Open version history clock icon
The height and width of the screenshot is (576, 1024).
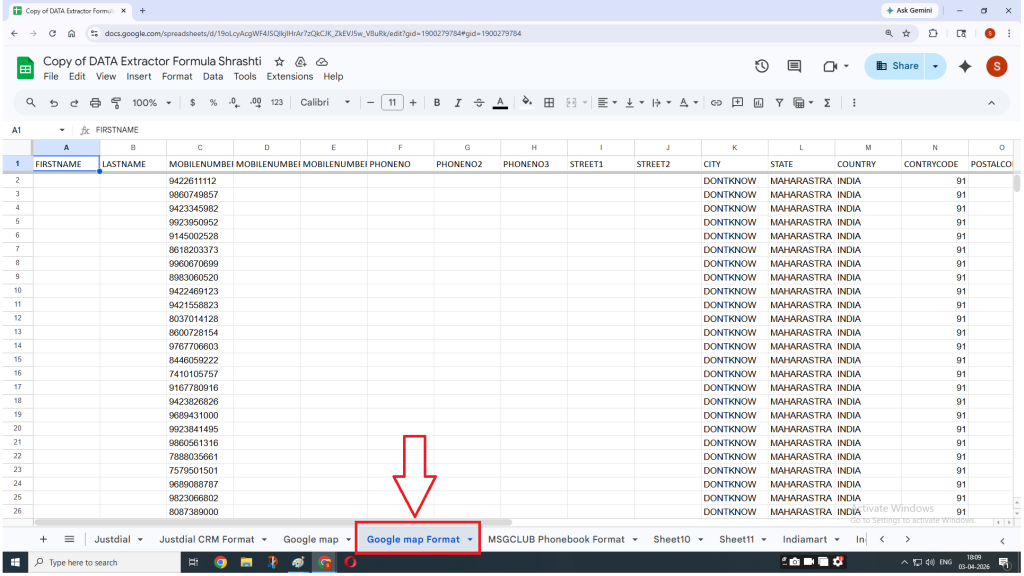pyautogui.click(x=761, y=66)
